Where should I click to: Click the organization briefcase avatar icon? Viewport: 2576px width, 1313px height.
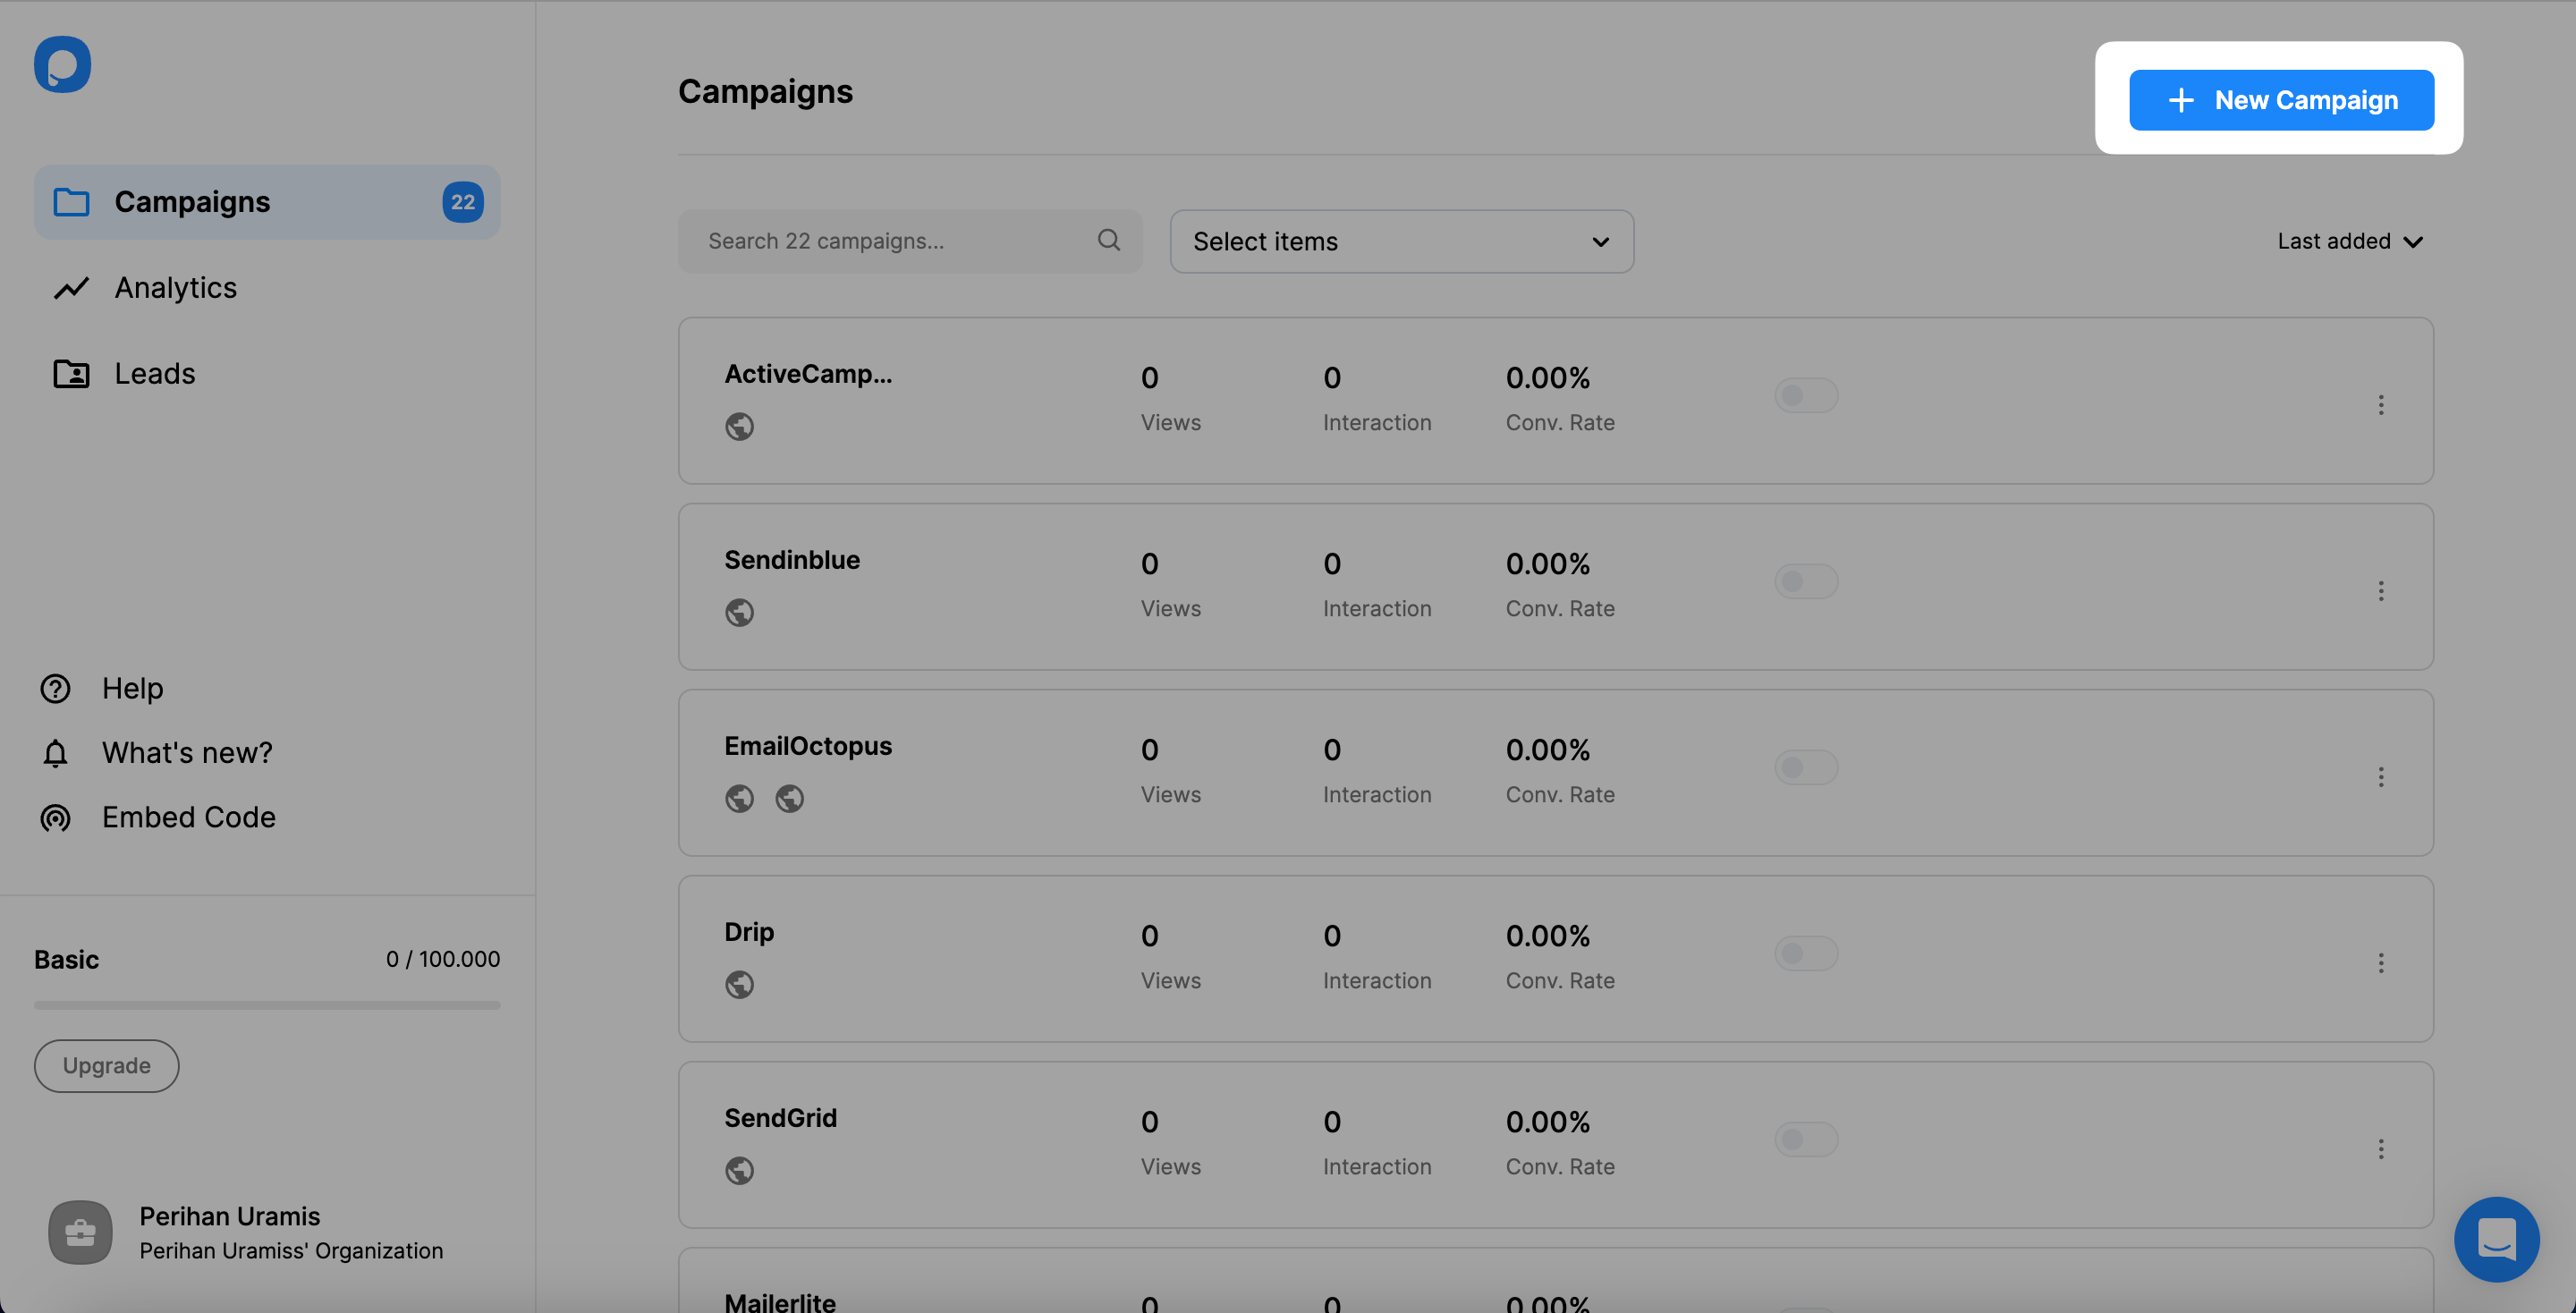coord(80,1232)
